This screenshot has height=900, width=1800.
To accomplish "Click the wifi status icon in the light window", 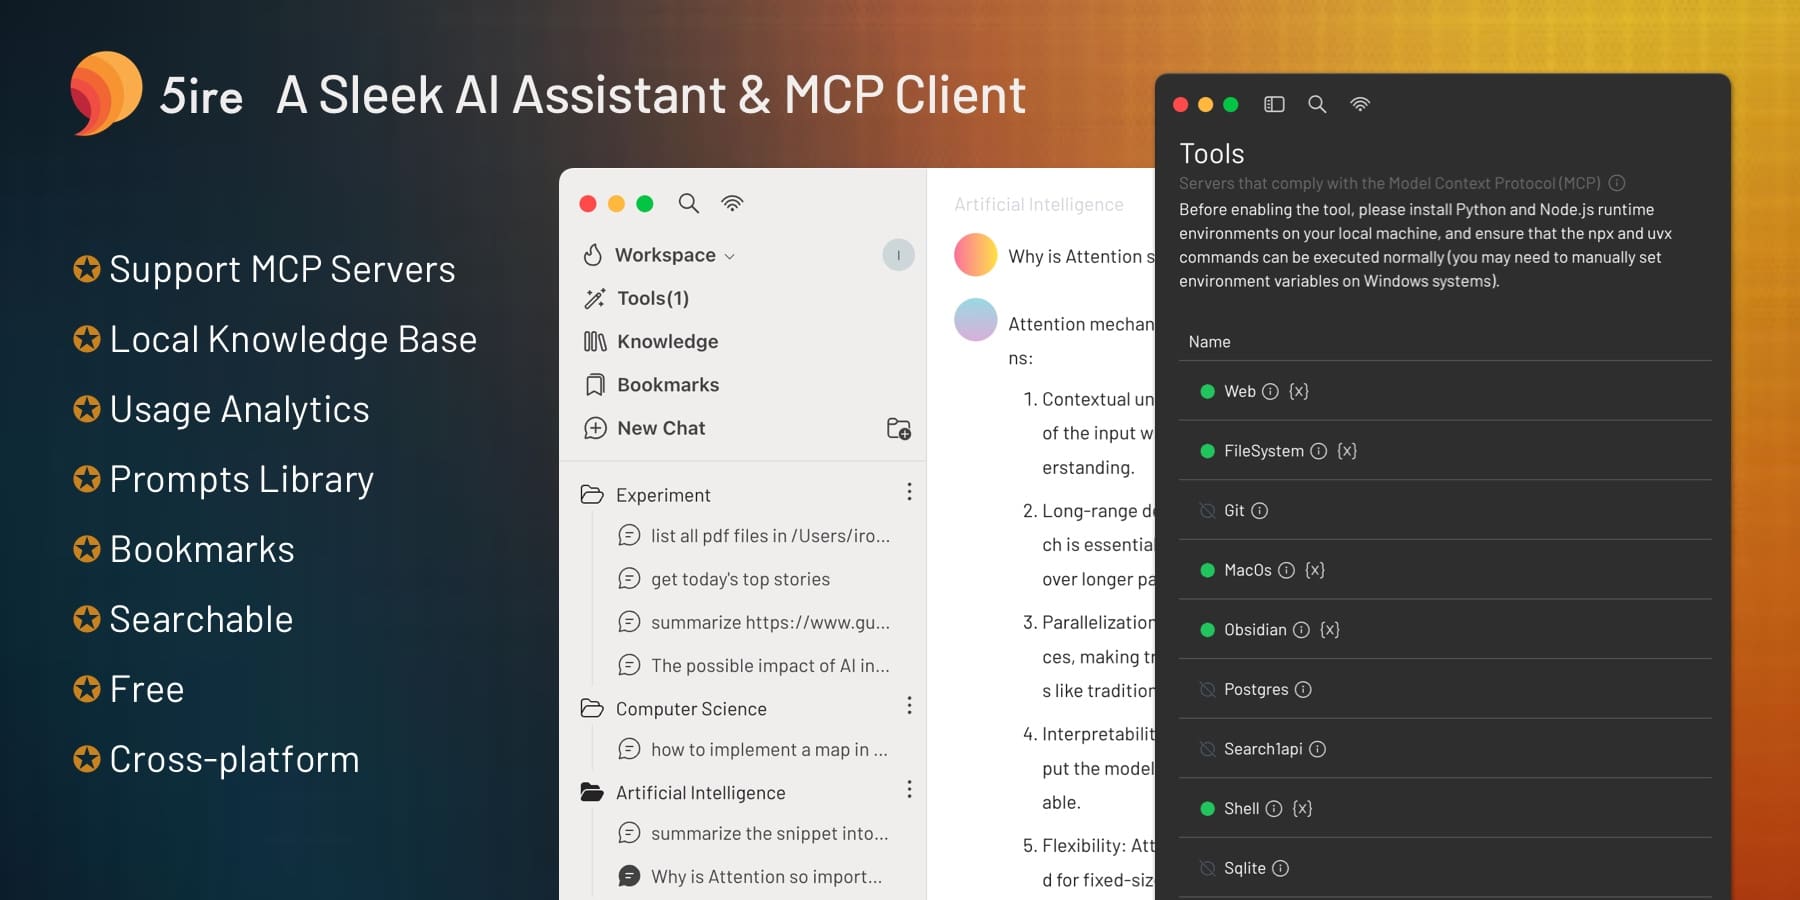I will pyautogui.click(x=732, y=203).
